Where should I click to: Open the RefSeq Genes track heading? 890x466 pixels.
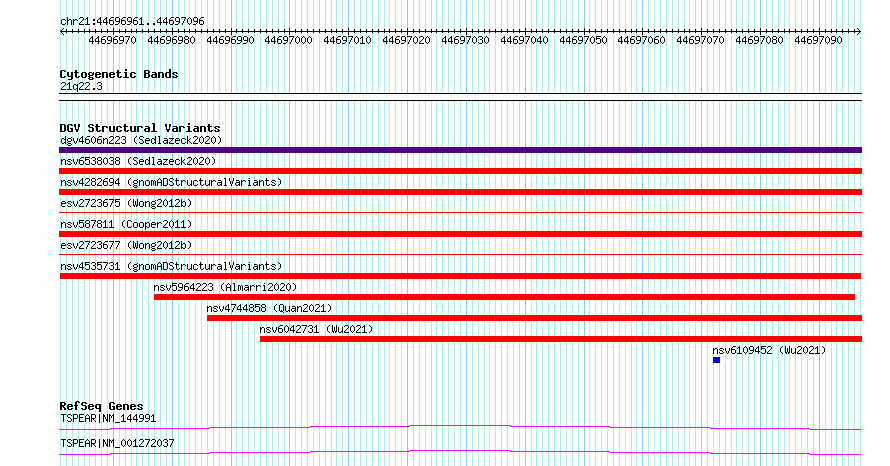click(x=101, y=406)
